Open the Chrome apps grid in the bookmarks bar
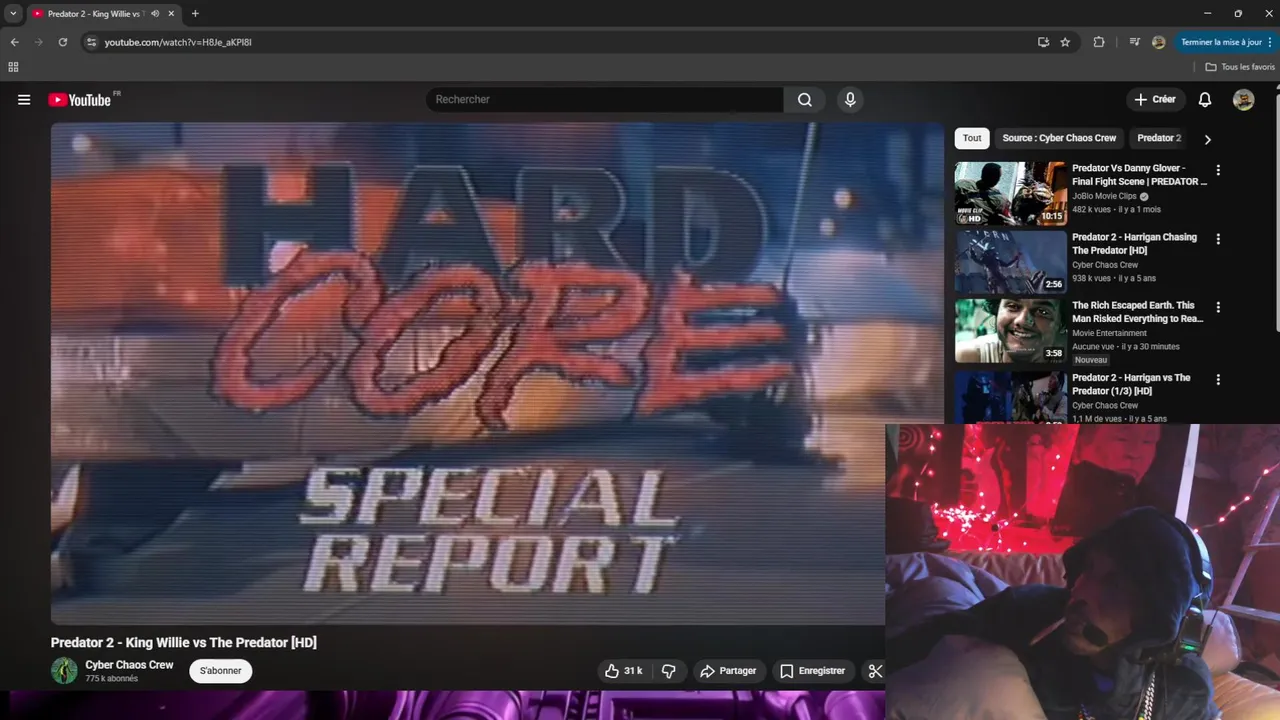 click(13, 67)
